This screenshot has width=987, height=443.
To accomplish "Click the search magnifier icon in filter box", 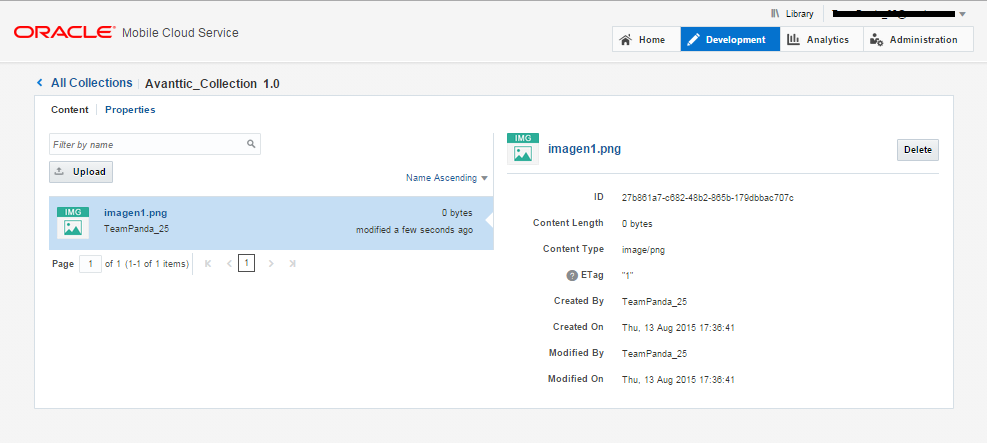I will pos(252,144).
